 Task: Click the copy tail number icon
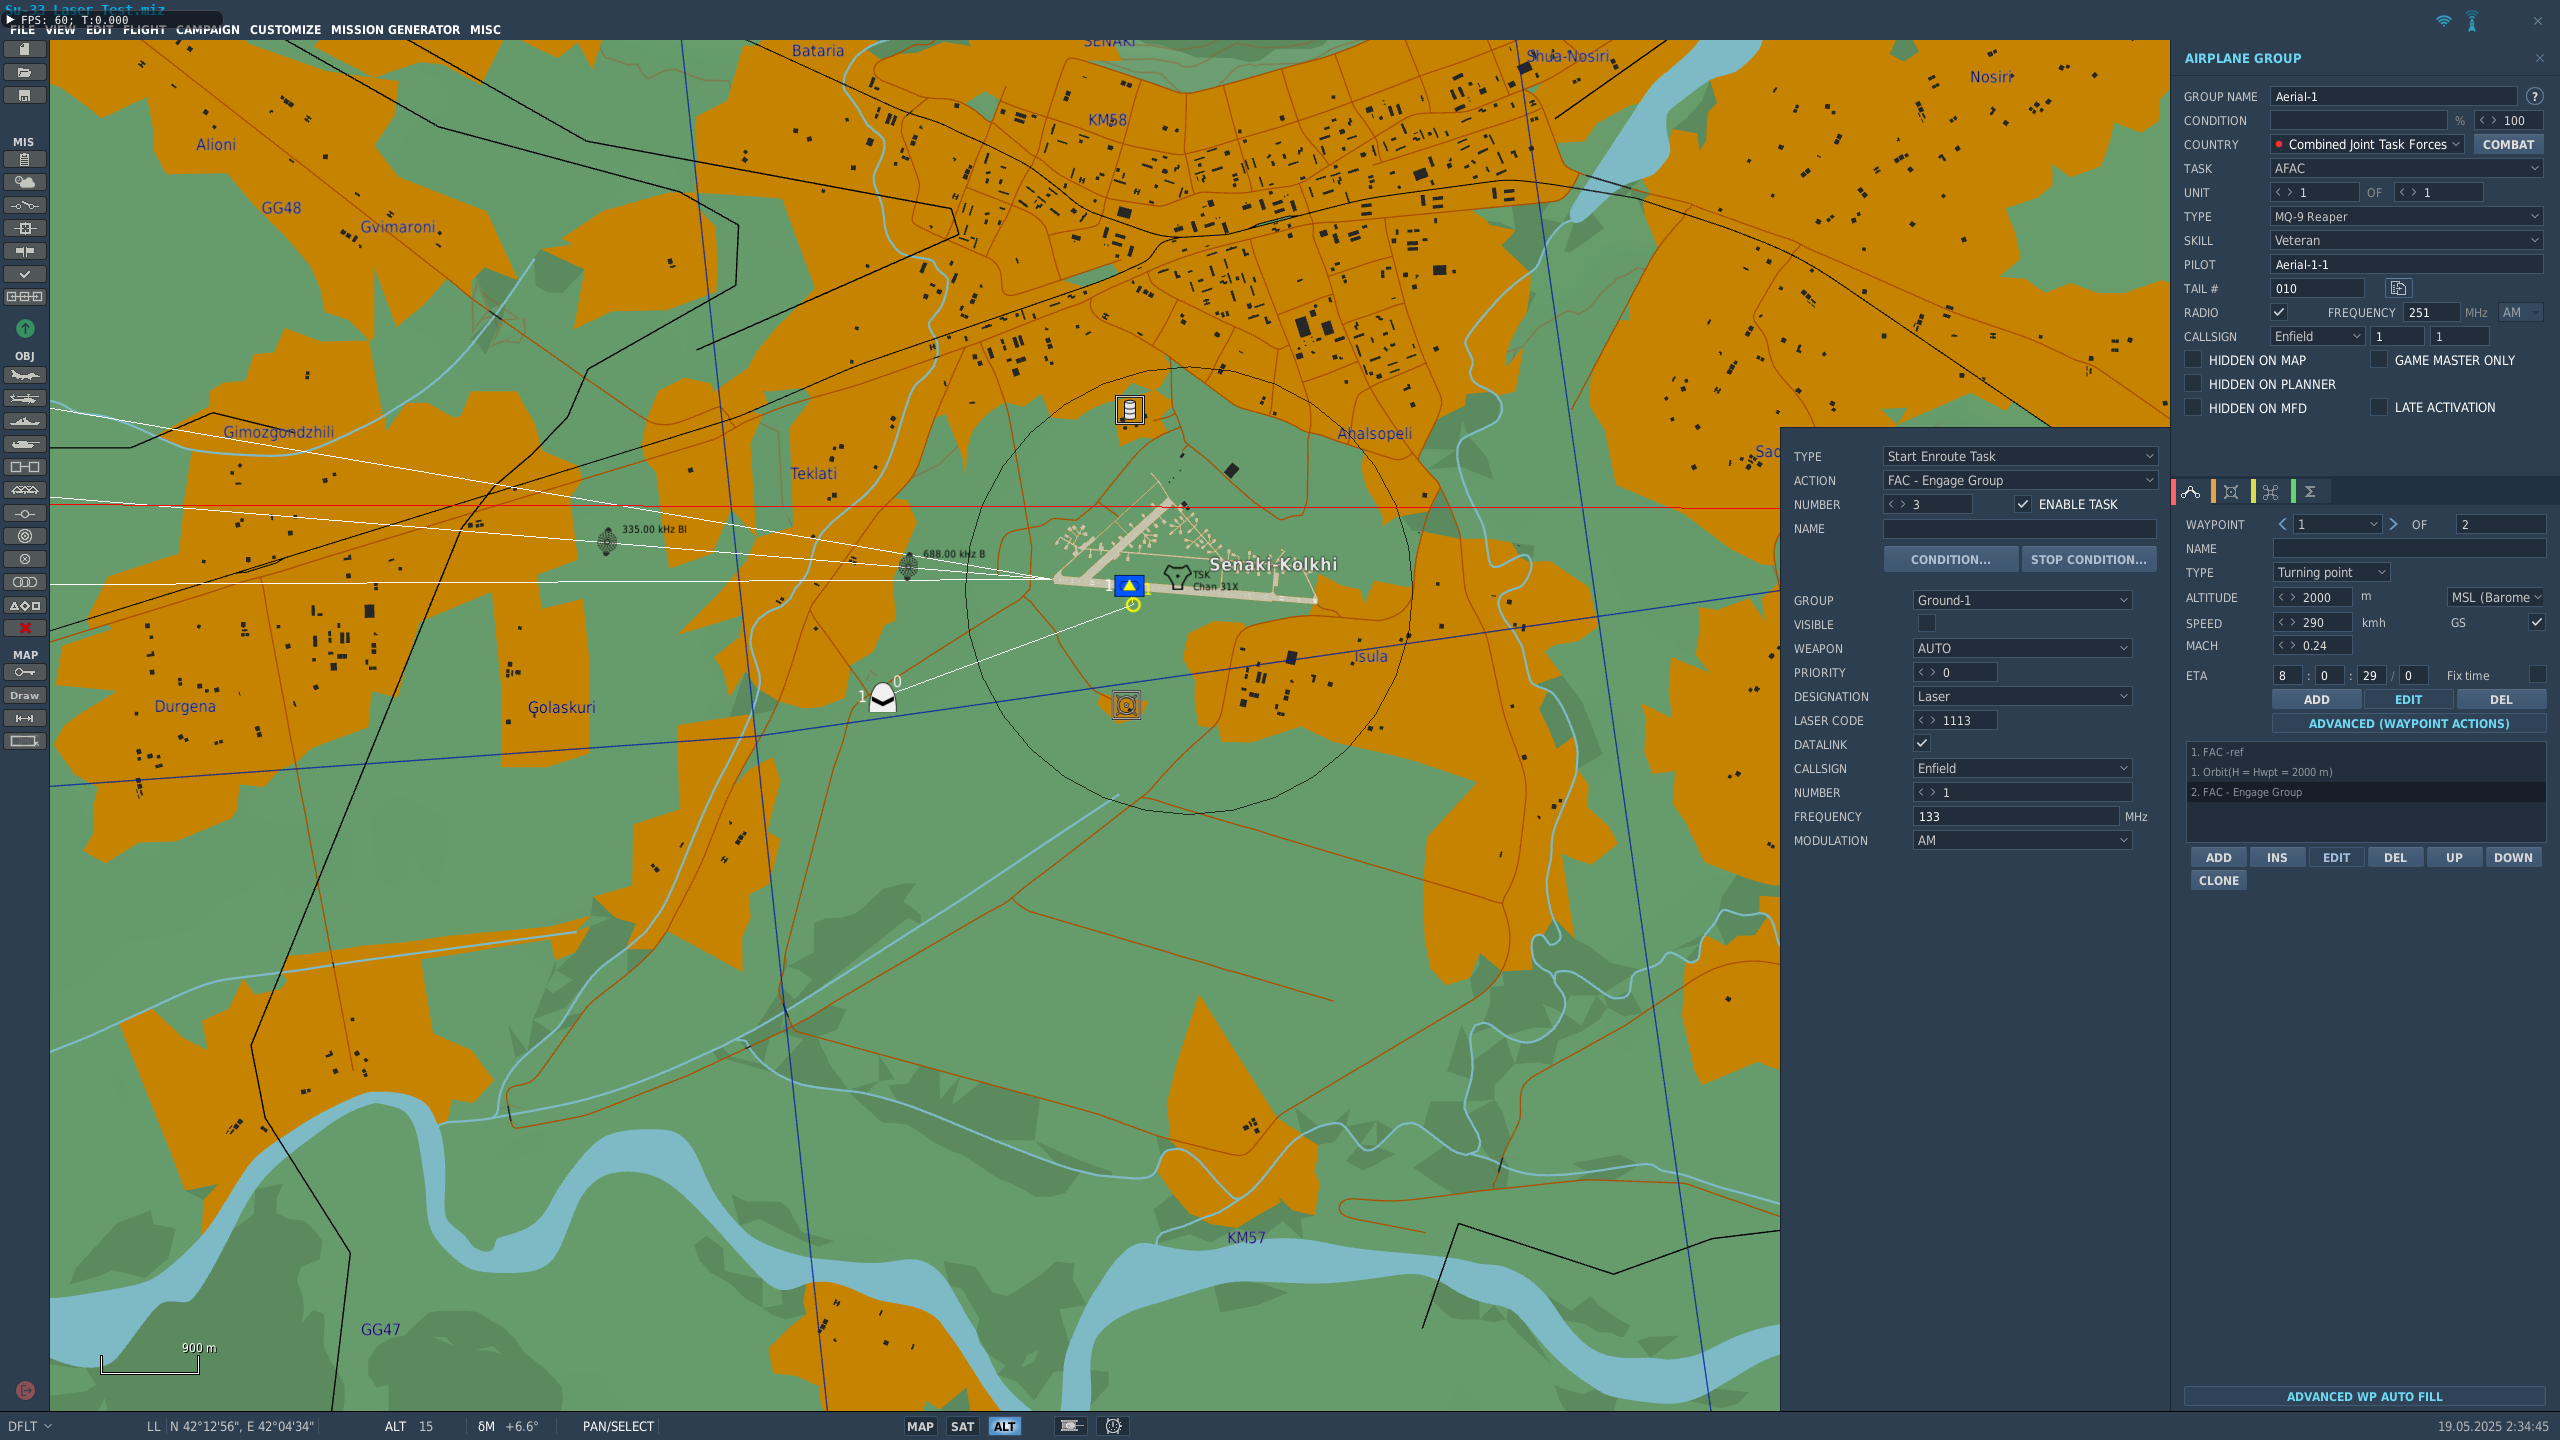click(2398, 288)
